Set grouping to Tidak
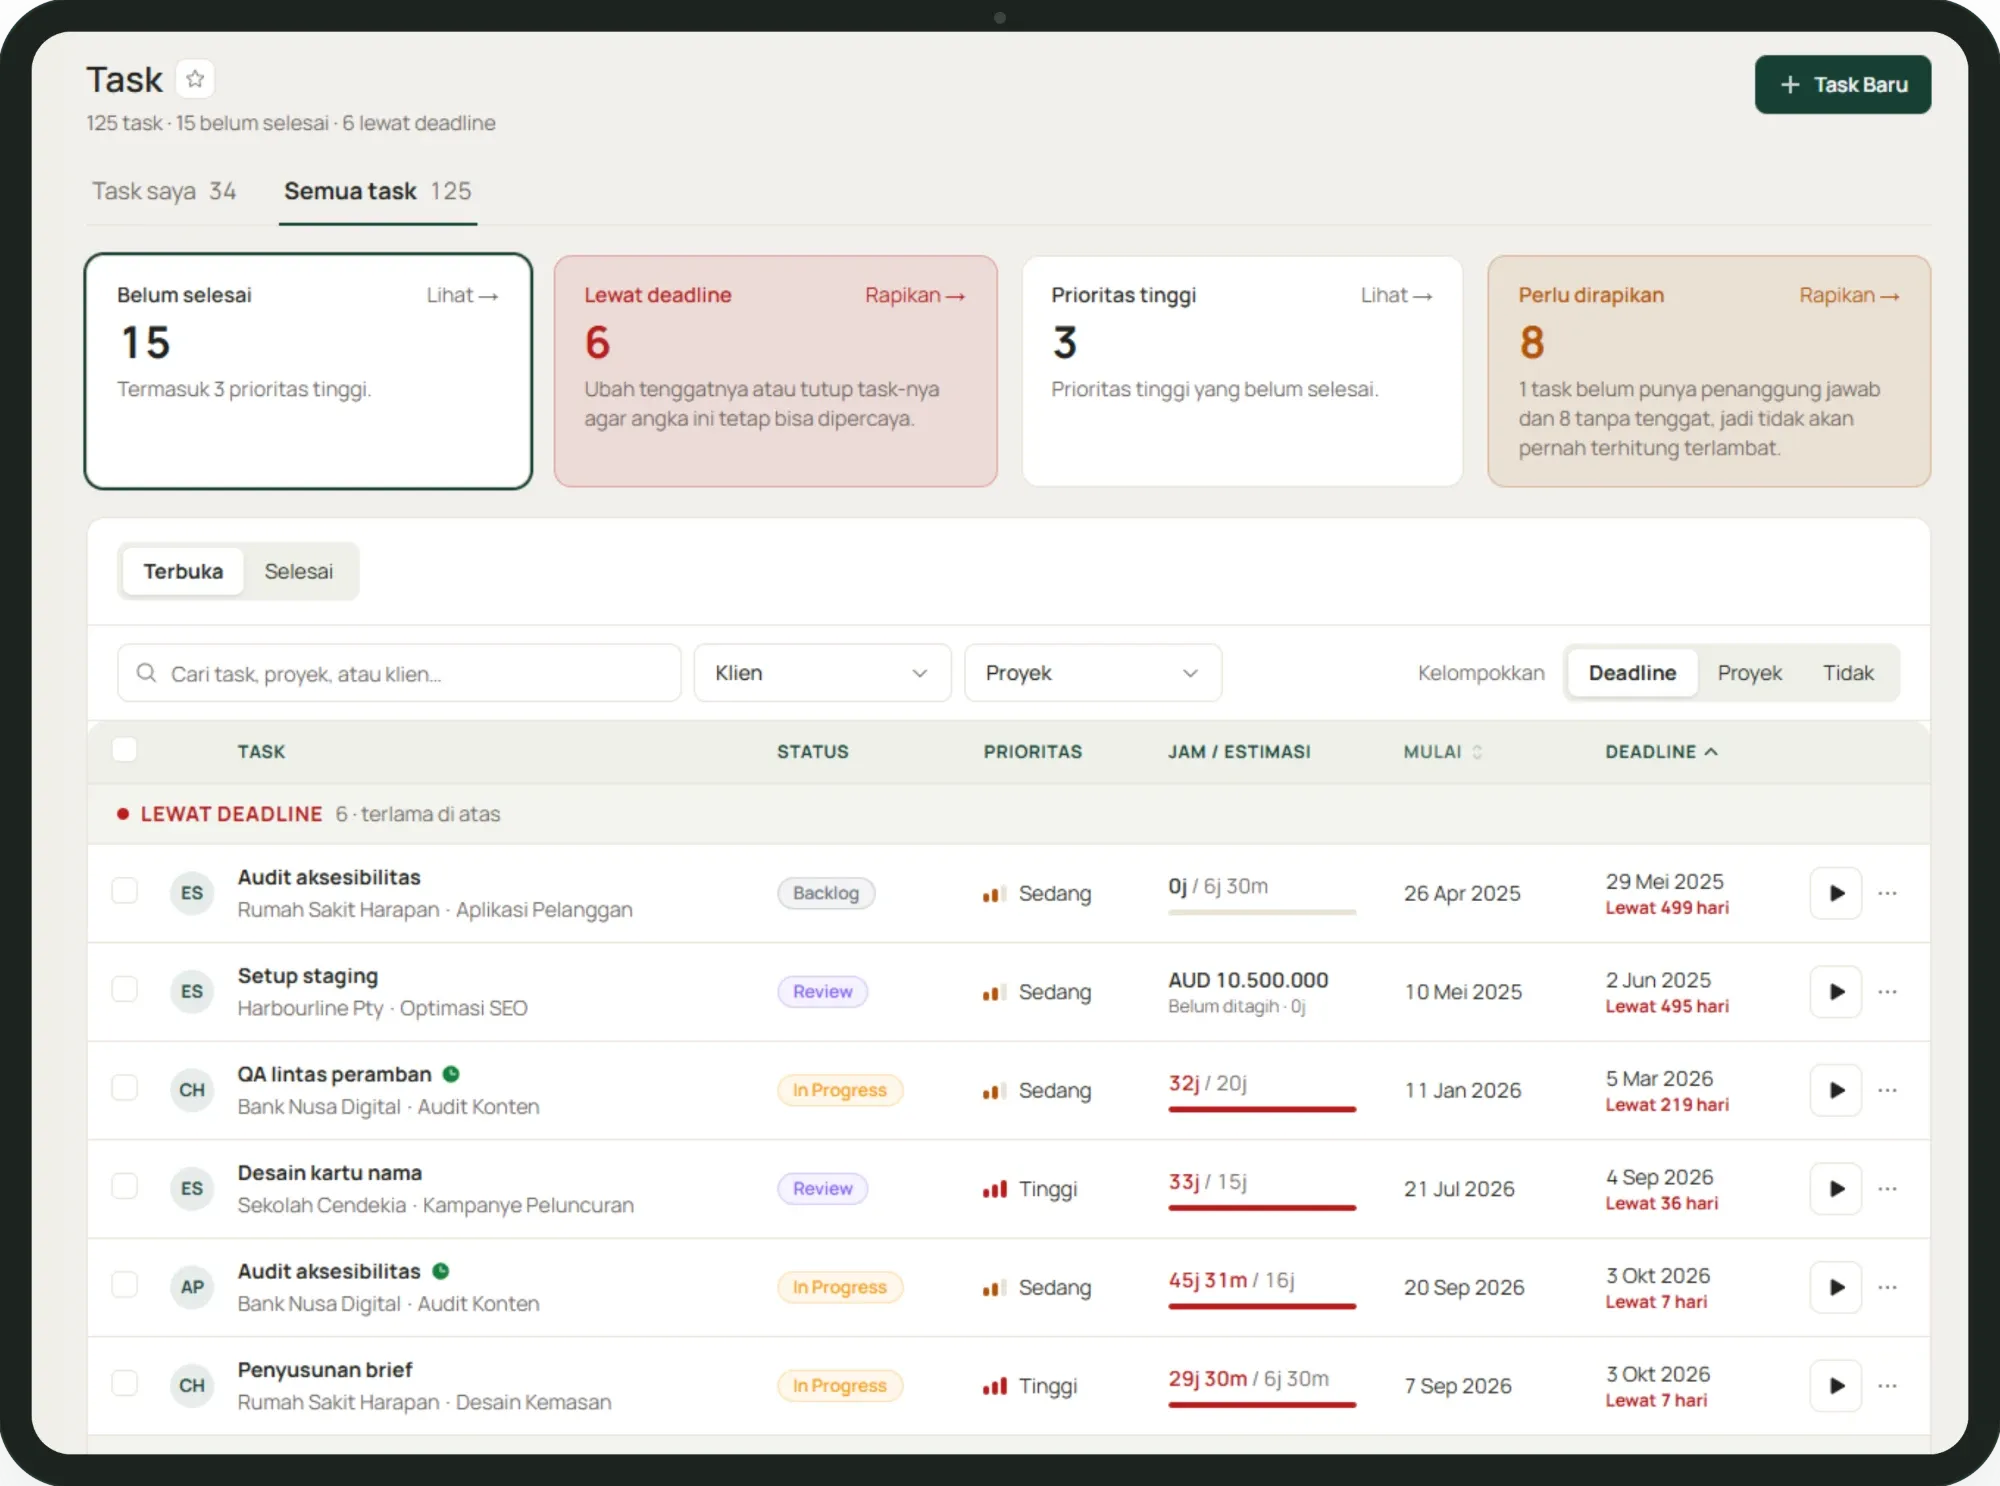 pyautogui.click(x=1847, y=673)
